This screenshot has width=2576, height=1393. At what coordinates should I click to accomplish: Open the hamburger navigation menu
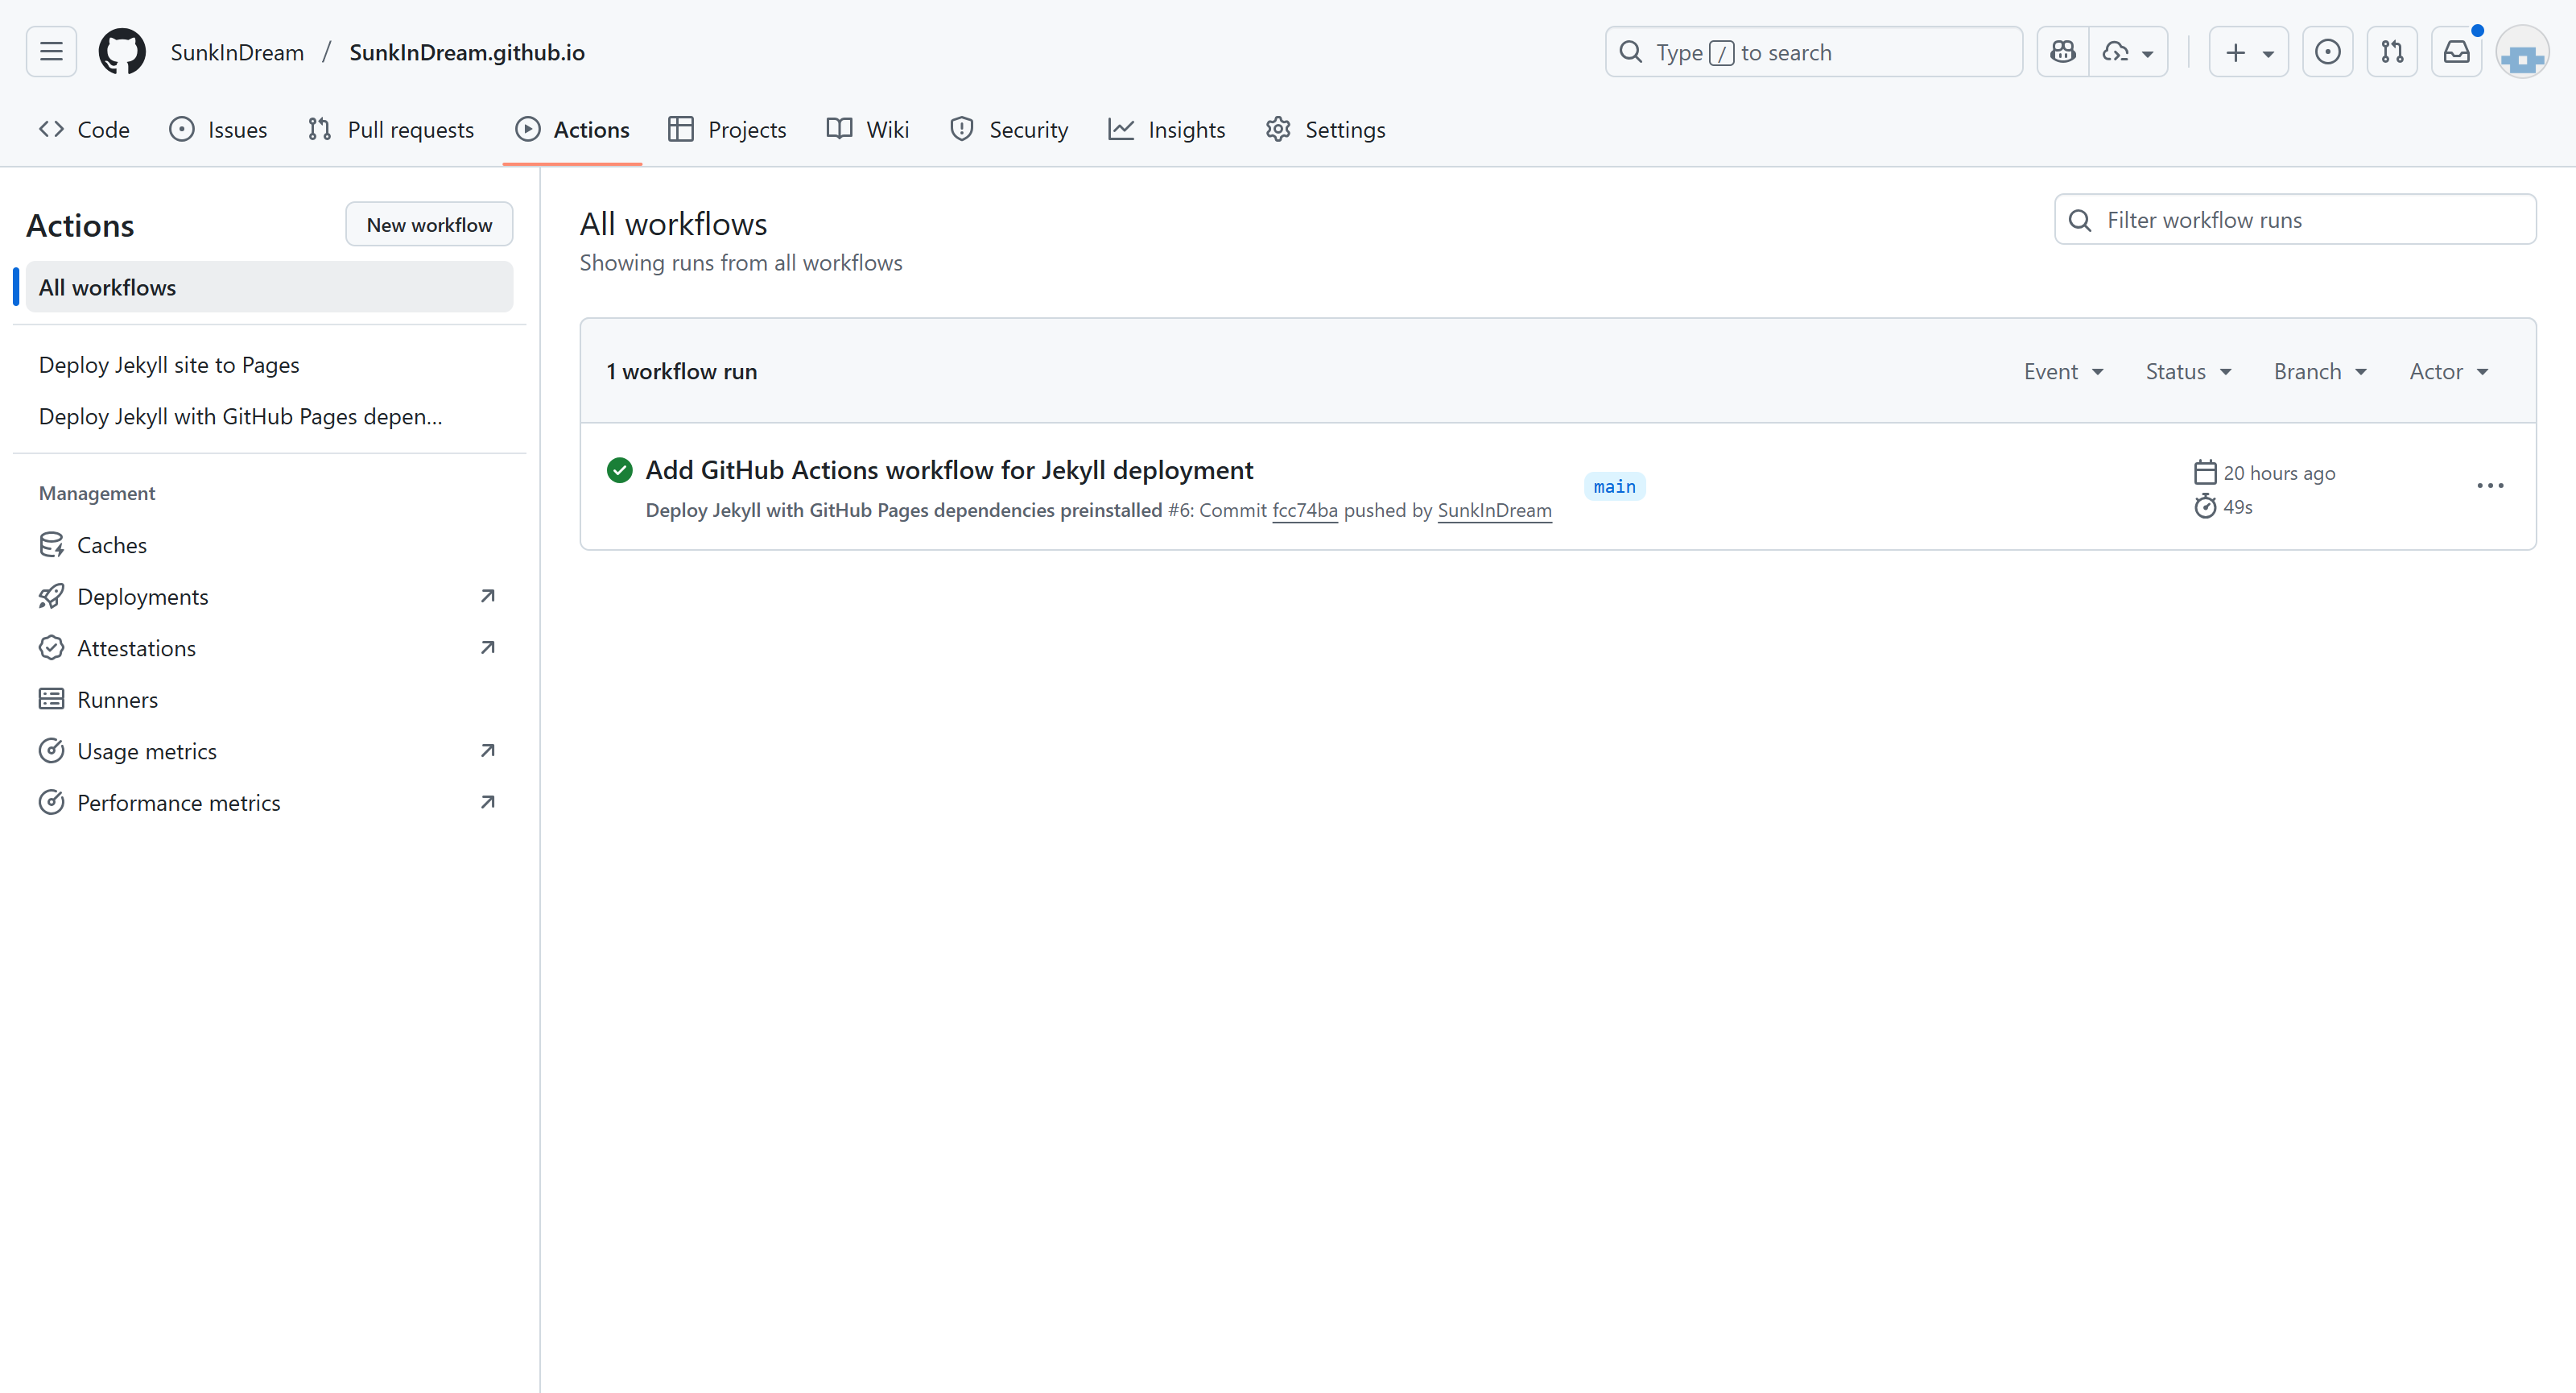click(x=51, y=52)
